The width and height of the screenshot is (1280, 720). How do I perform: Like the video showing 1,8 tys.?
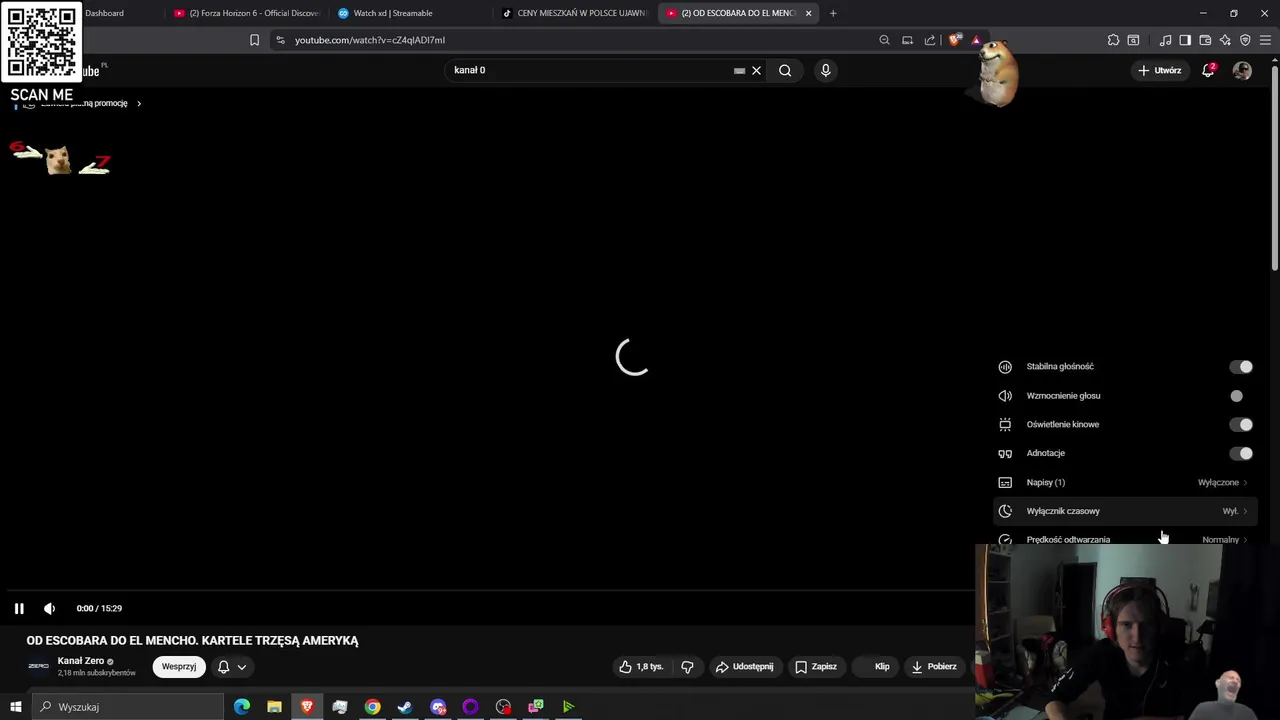(x=641, y=667)
